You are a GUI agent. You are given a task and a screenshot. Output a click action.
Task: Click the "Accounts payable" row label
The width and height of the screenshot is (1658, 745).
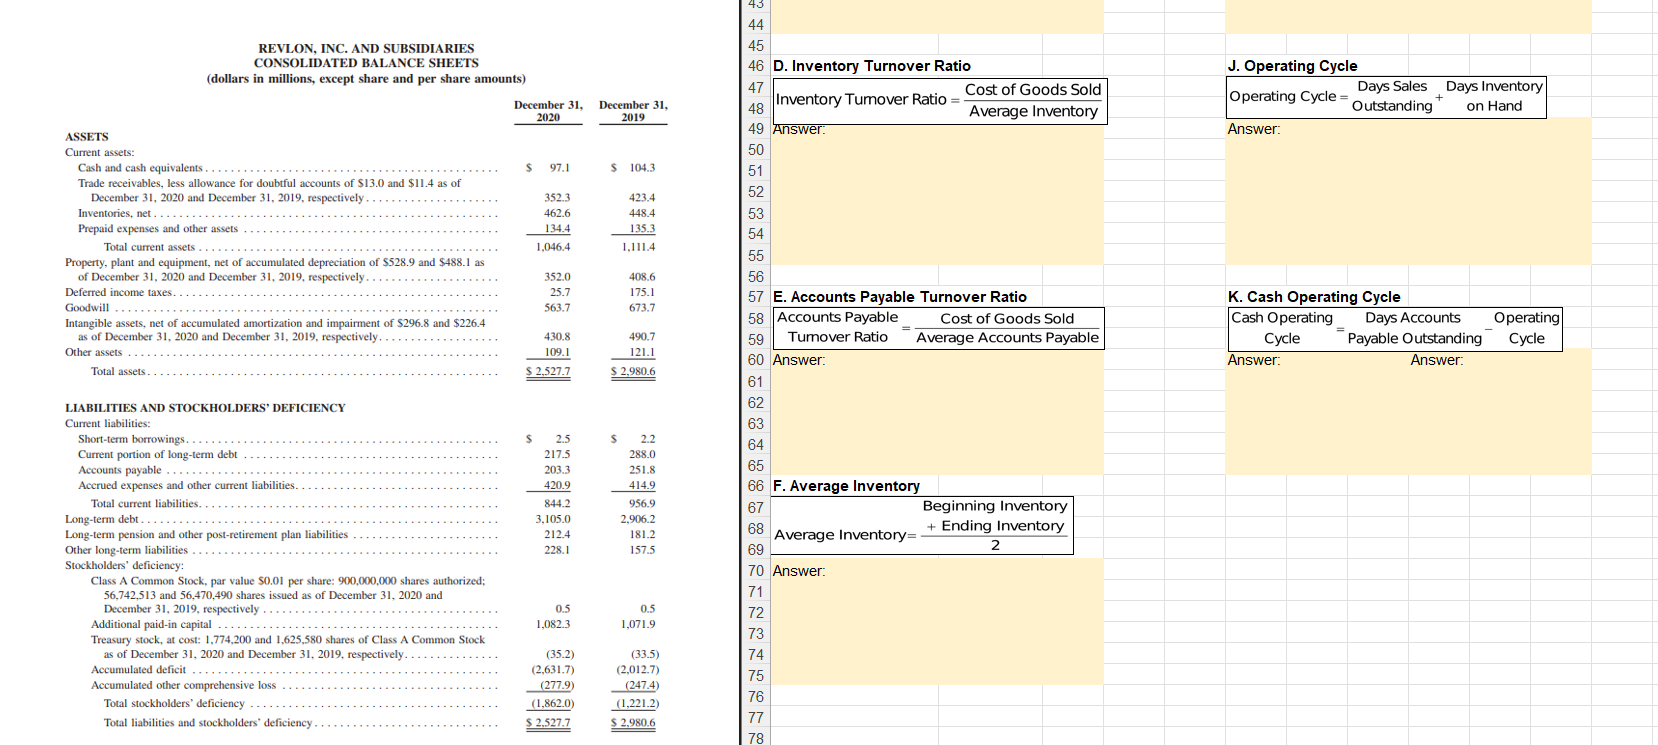pyautogui.click(x=120, y=470)
